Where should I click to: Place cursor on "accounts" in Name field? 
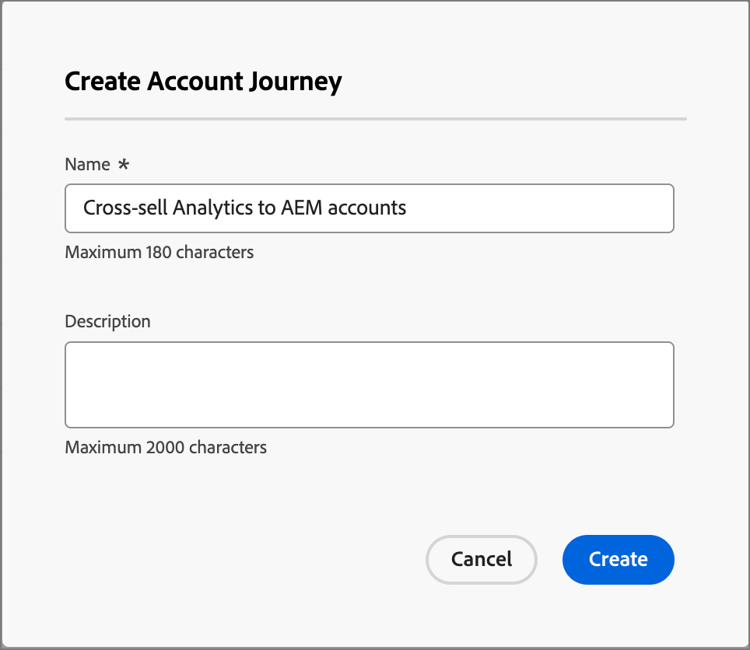[x=368, y=208]
